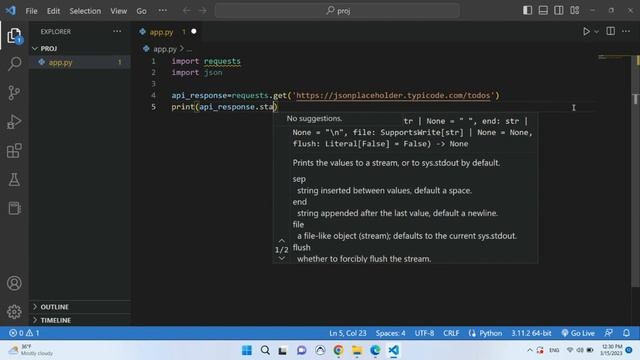Open the overflow menu ellipsis in menu bar
640x360 pixels.
click(x=162, y=11)
